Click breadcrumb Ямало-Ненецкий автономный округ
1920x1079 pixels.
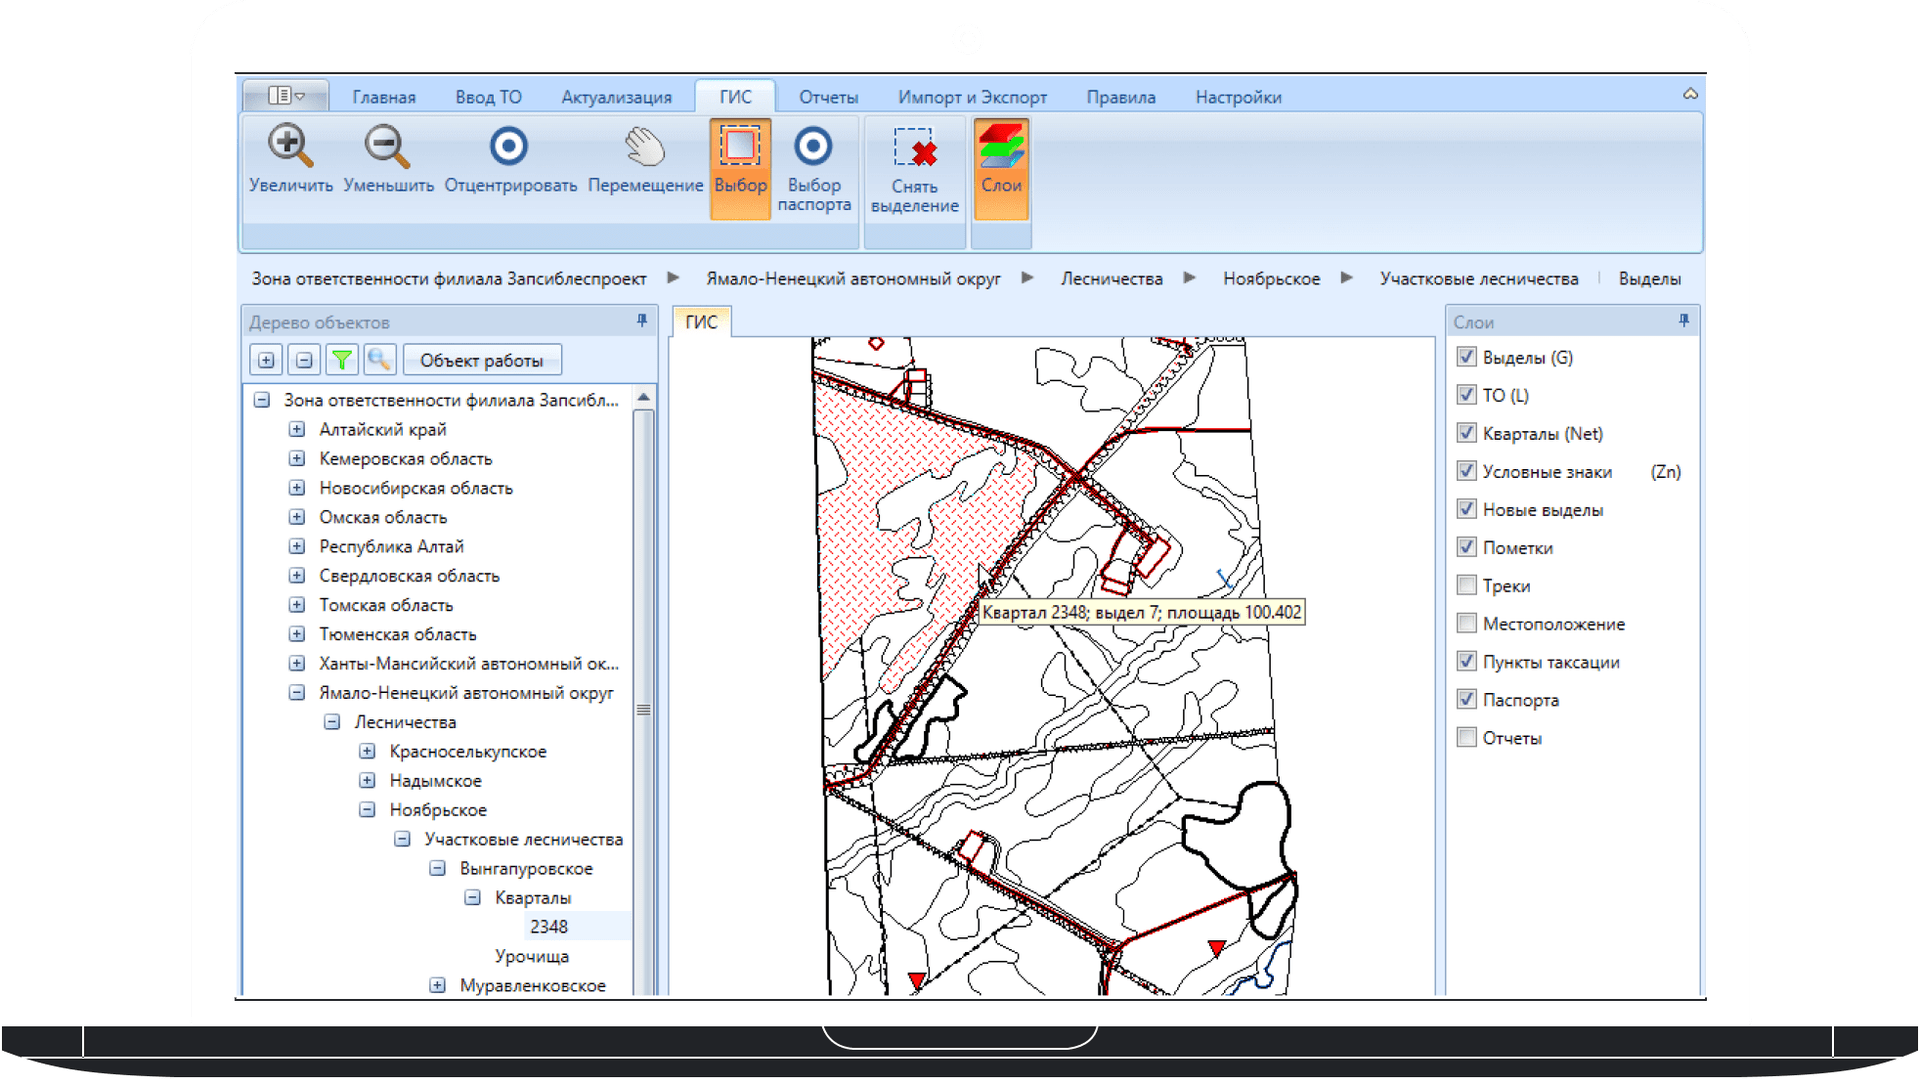pyautogui.click(x=853, y=279)
